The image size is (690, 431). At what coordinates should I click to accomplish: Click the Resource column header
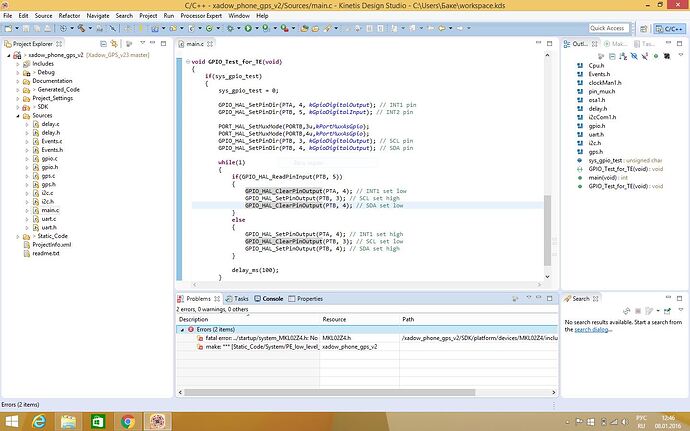[360, 319]
